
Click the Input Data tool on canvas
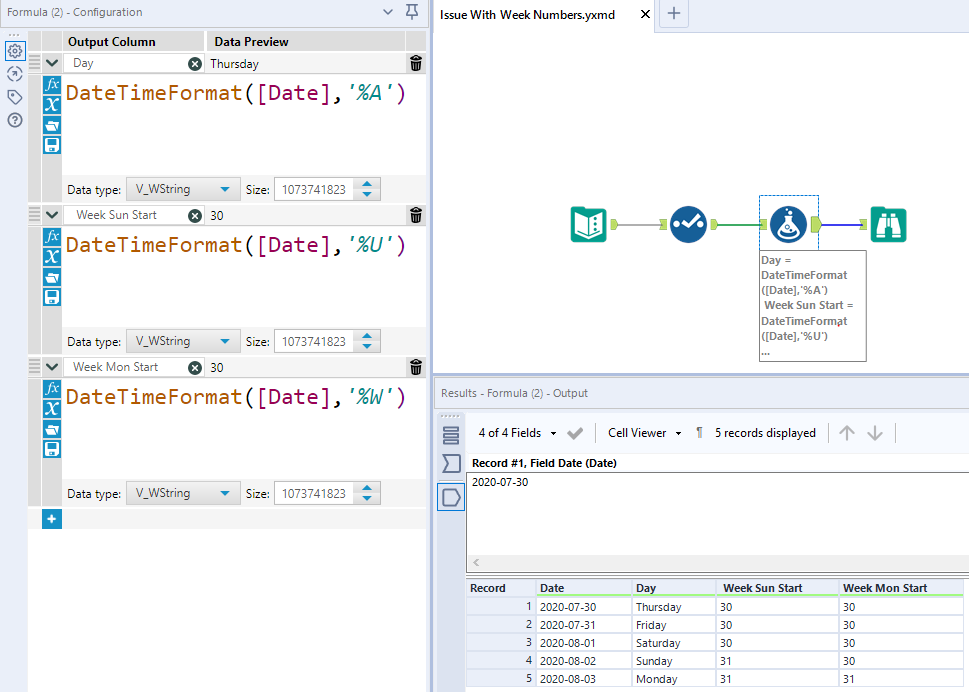pyautogui.click(x=588, y=224)
